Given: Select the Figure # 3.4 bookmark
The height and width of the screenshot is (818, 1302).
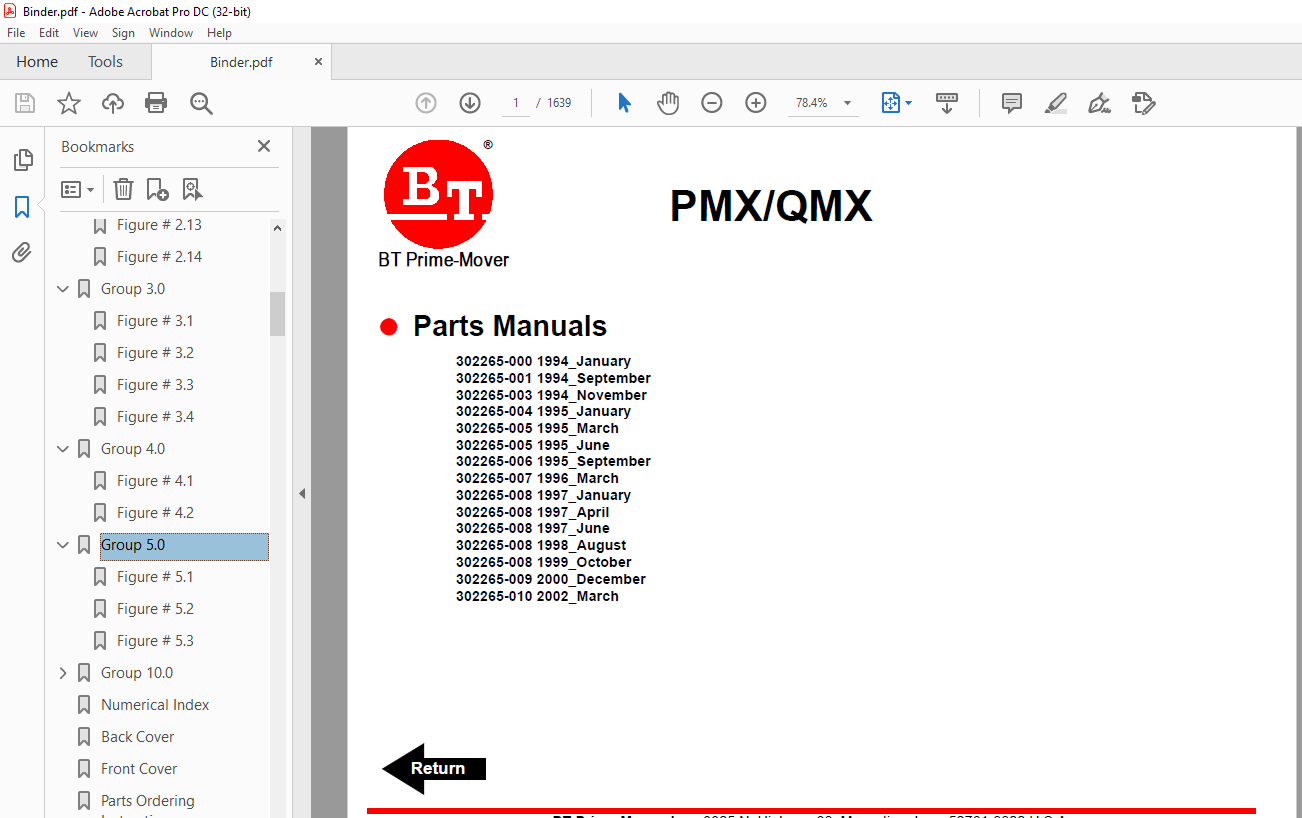Looking at the screenshot, I should point(155,417).
